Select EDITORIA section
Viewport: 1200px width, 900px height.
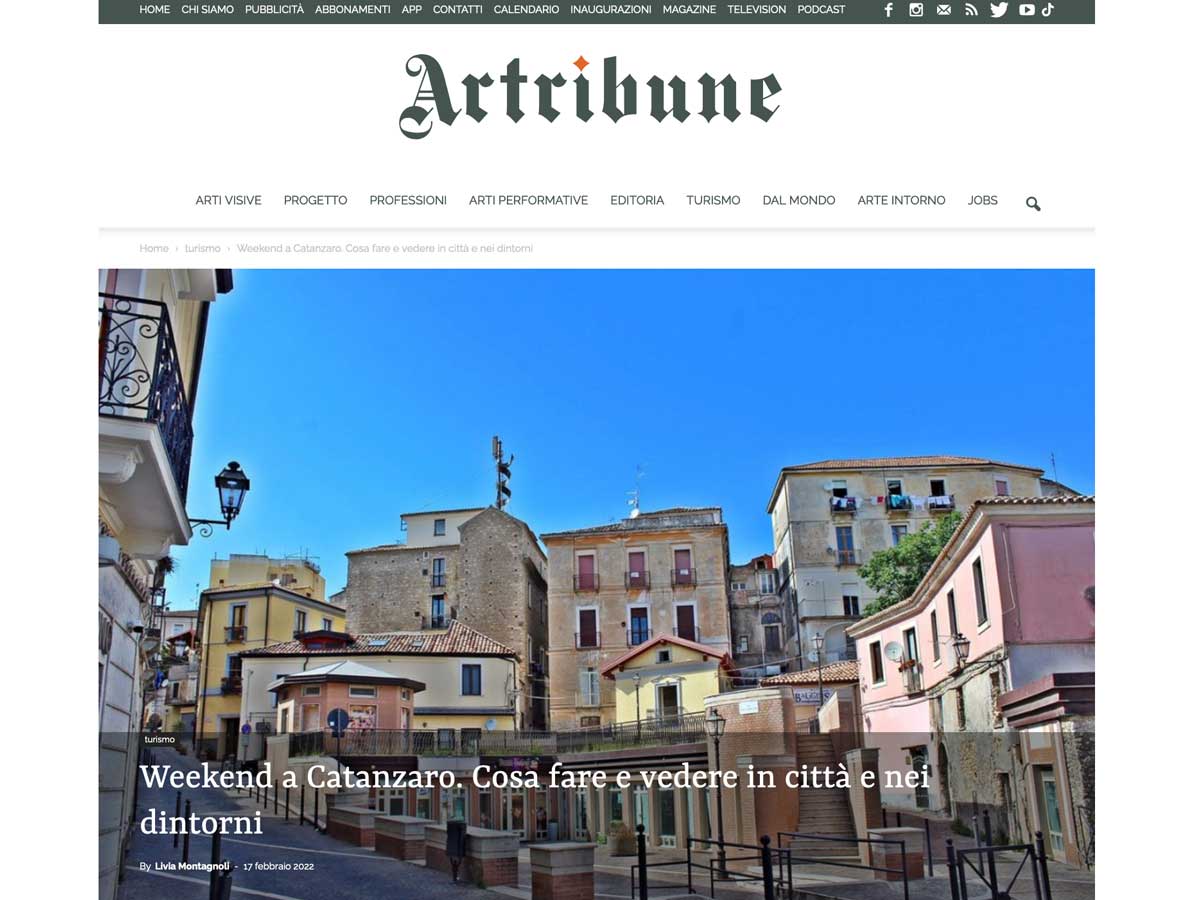click(637, 201)
